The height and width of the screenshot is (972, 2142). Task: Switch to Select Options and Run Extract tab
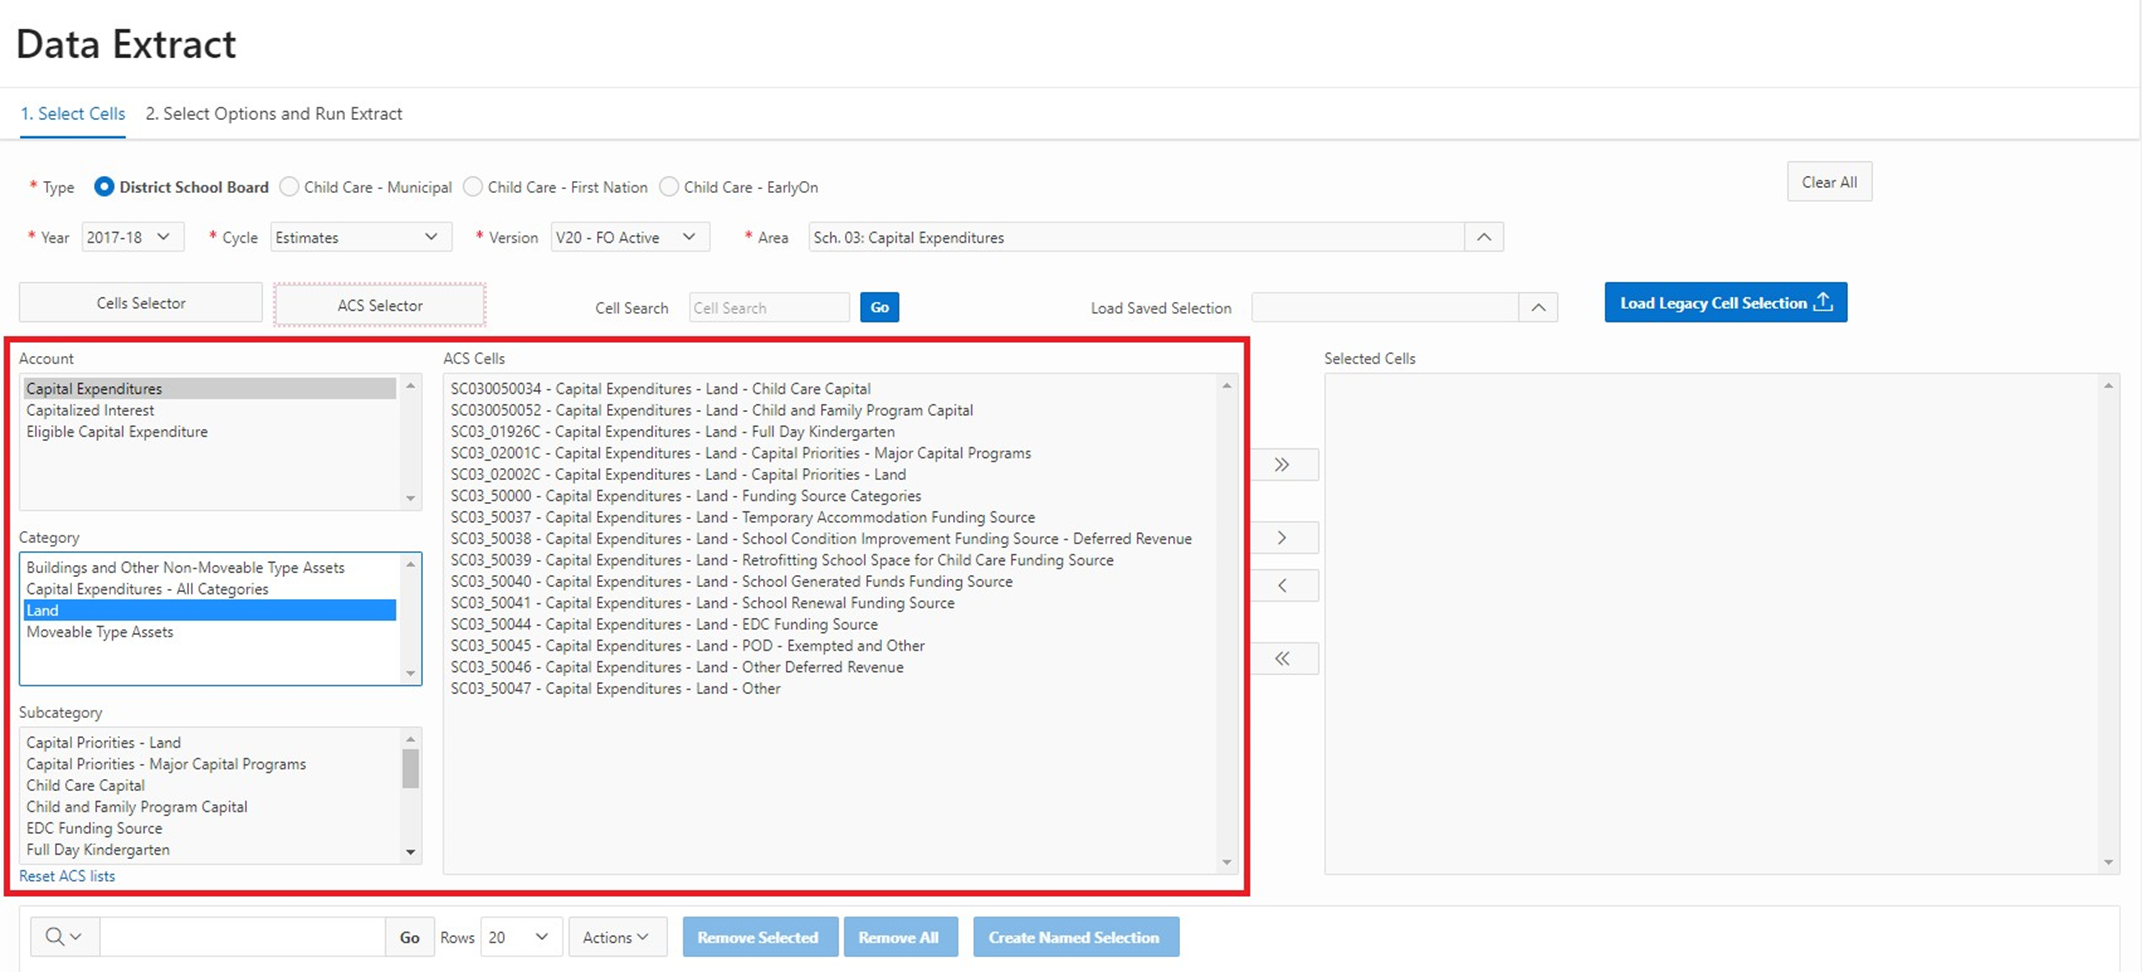point(274,114)
